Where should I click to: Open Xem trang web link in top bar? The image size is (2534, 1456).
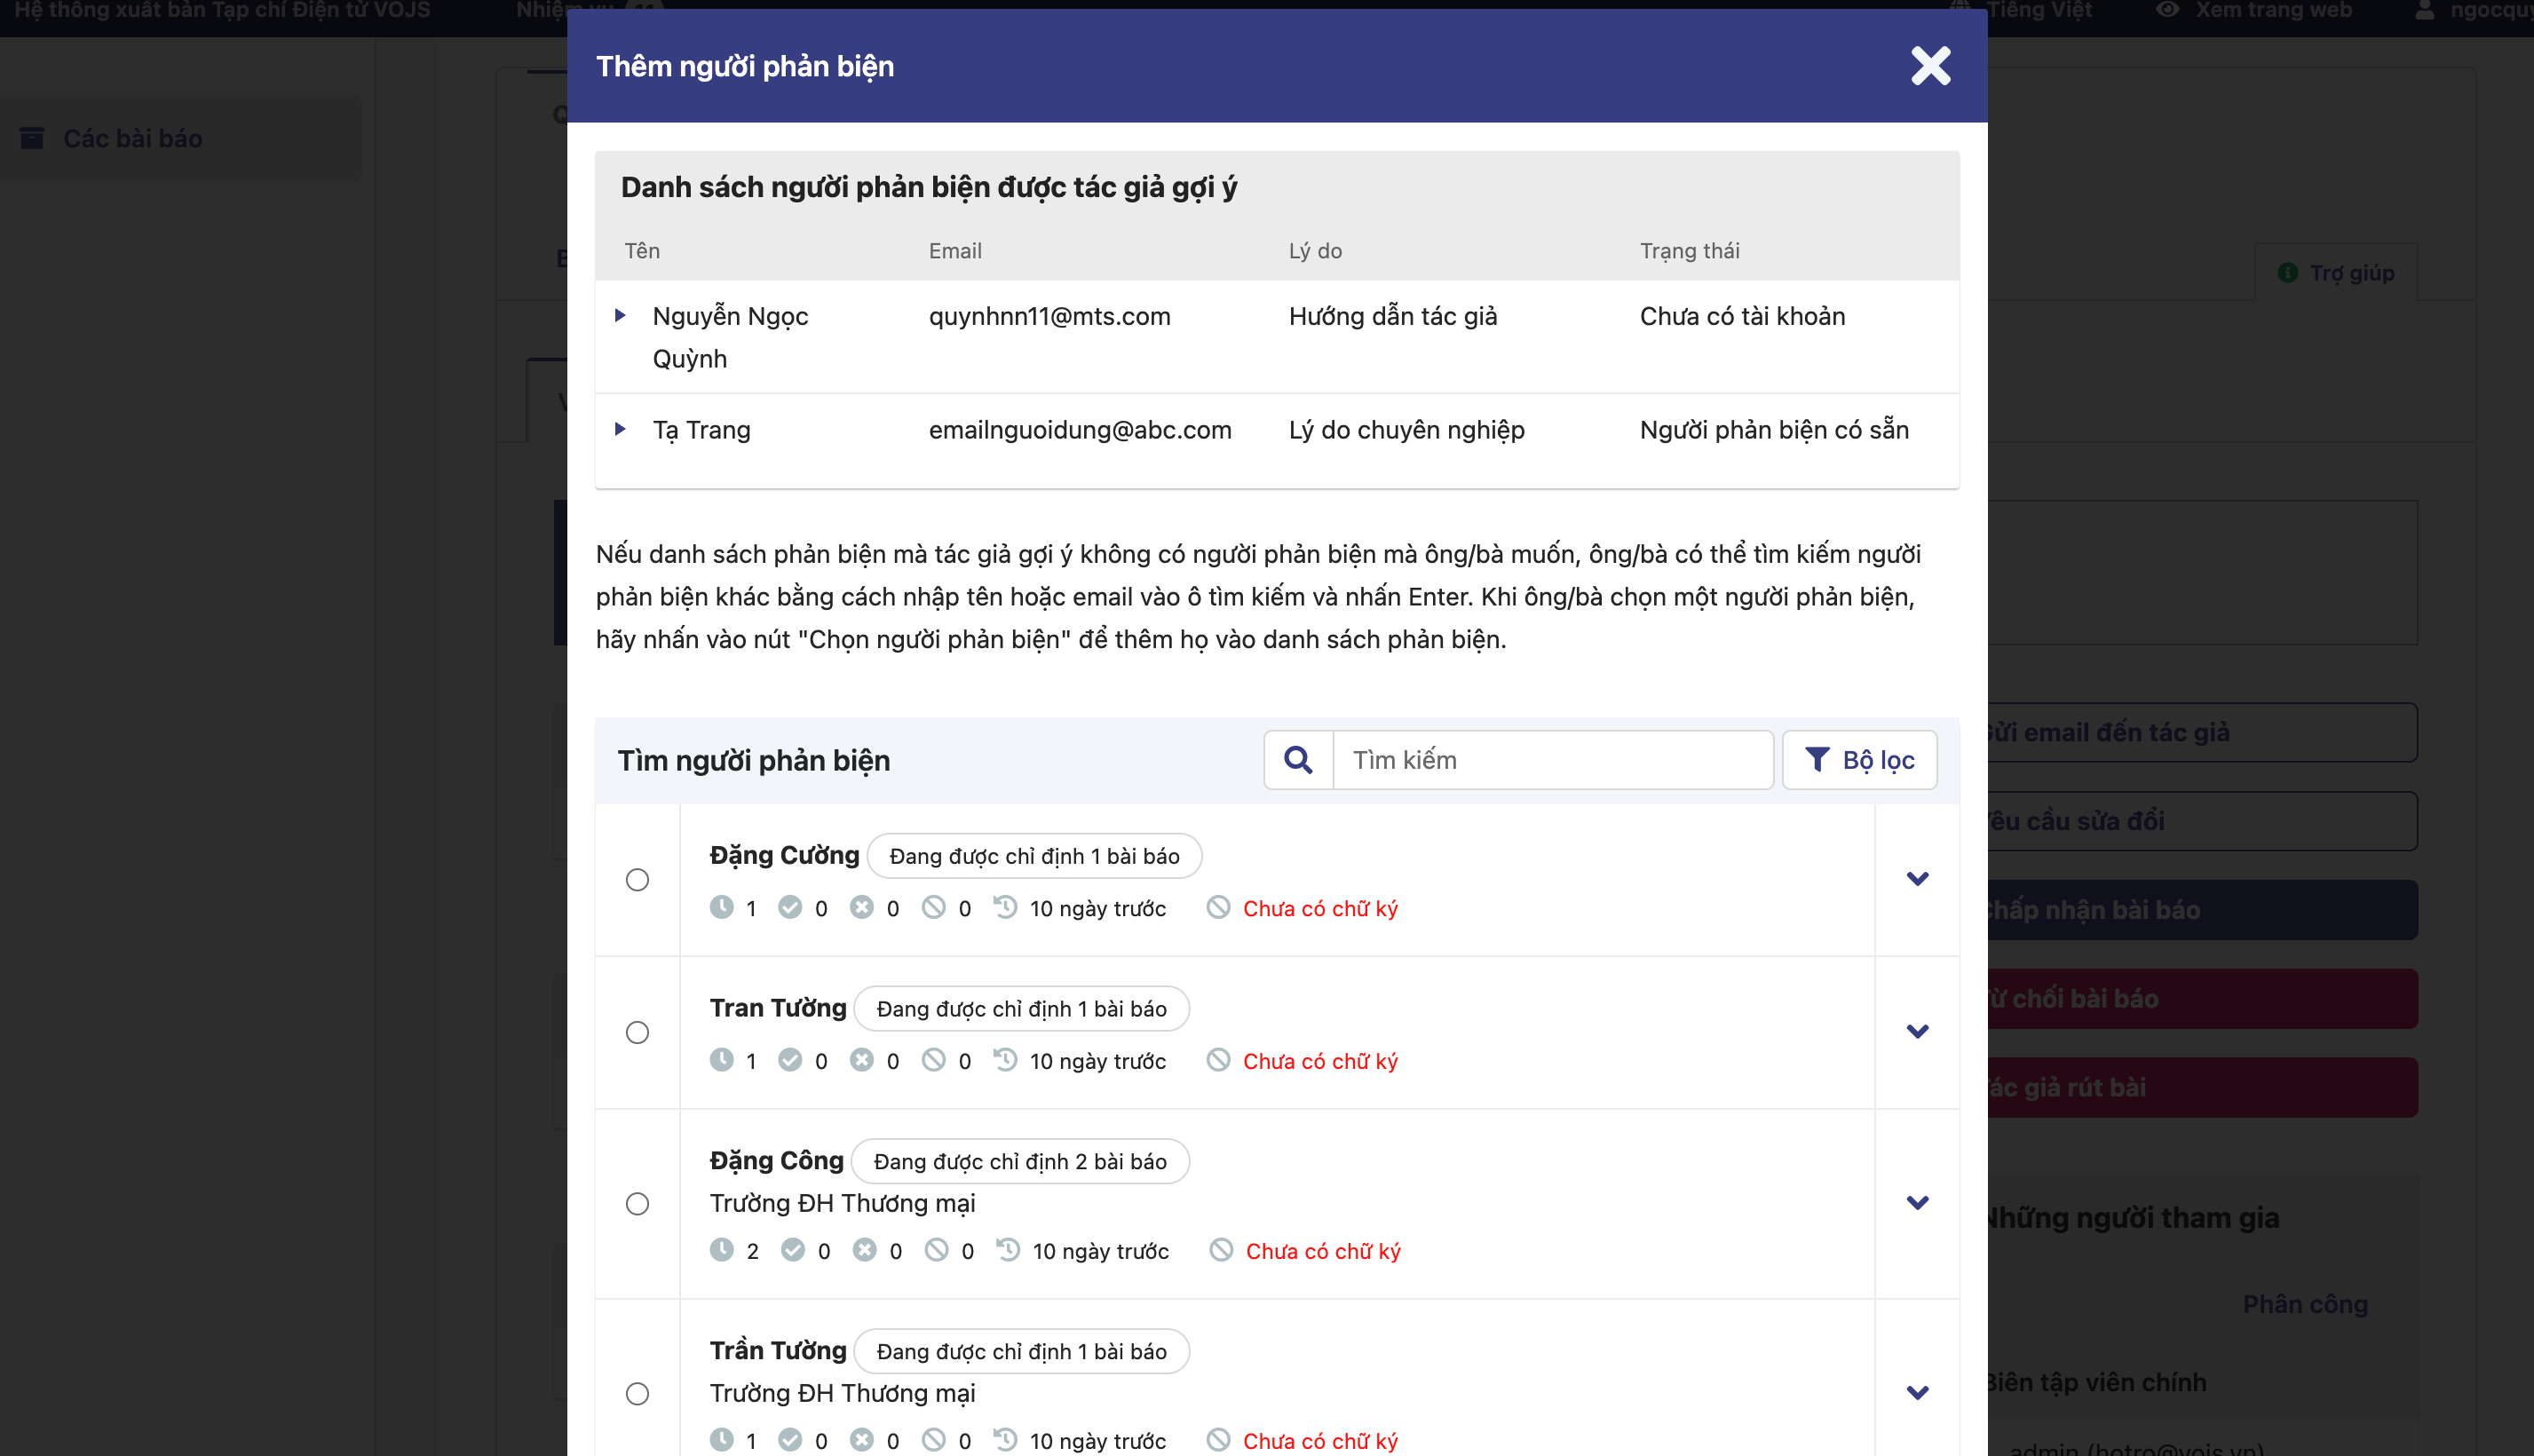pyautogui.click(x=2254, y=11)
